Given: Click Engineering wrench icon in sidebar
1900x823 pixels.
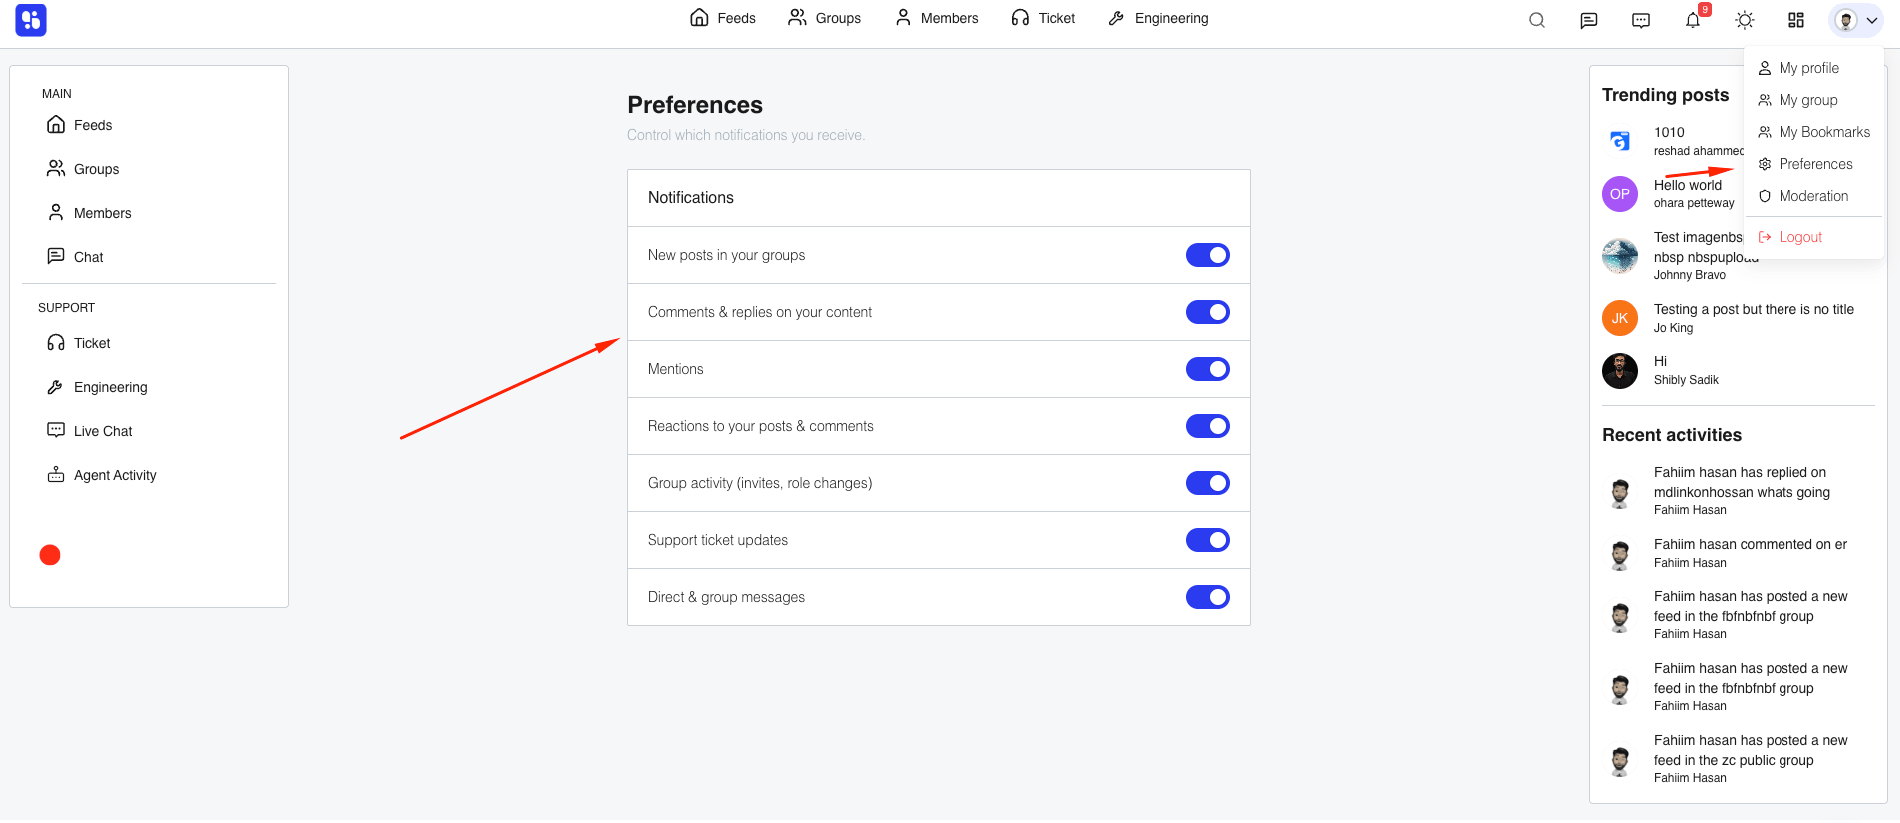Looking at the screenshot, I should tap(56, 387).
